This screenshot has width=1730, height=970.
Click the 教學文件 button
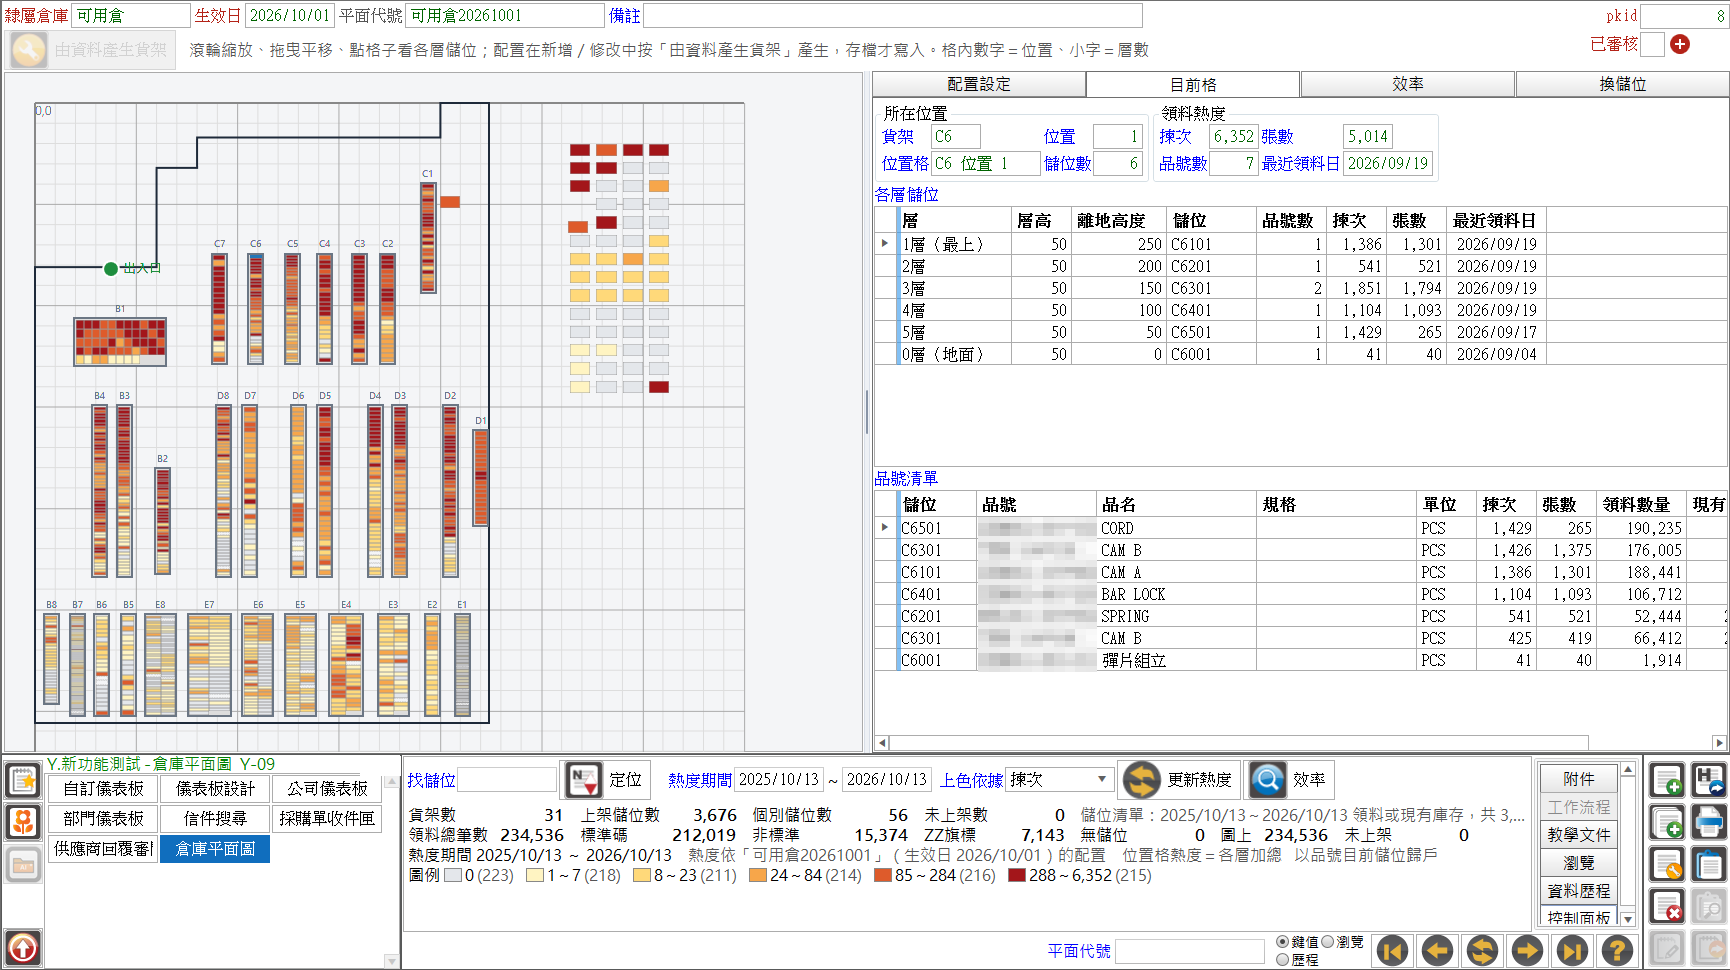[1579, 835]
